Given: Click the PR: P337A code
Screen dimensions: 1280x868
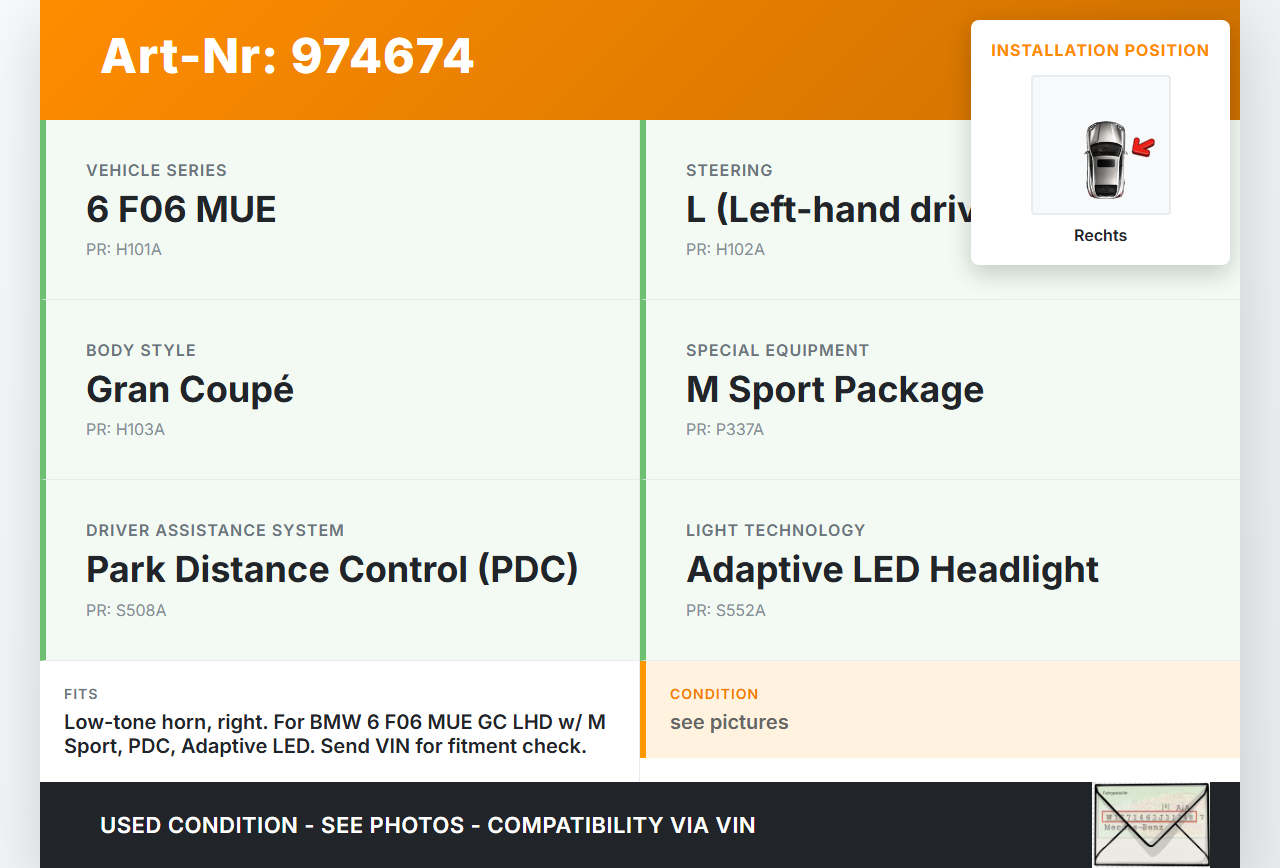Looking at the screenshot, I should tap(724, 429).
